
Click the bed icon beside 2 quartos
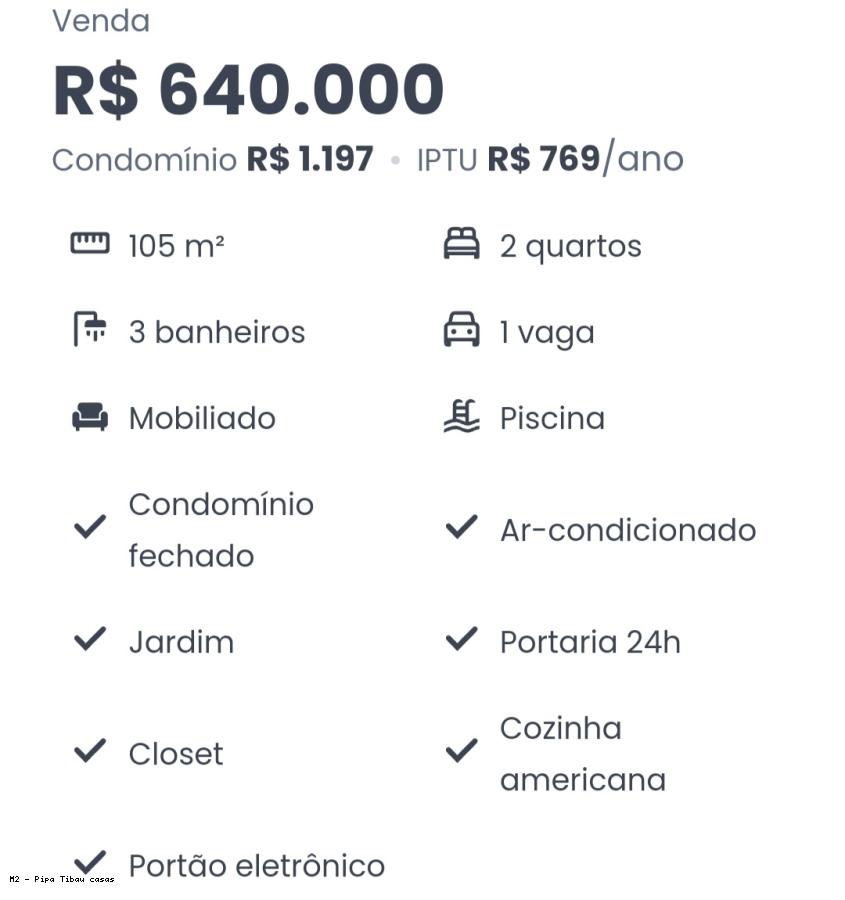click(462, 243)
